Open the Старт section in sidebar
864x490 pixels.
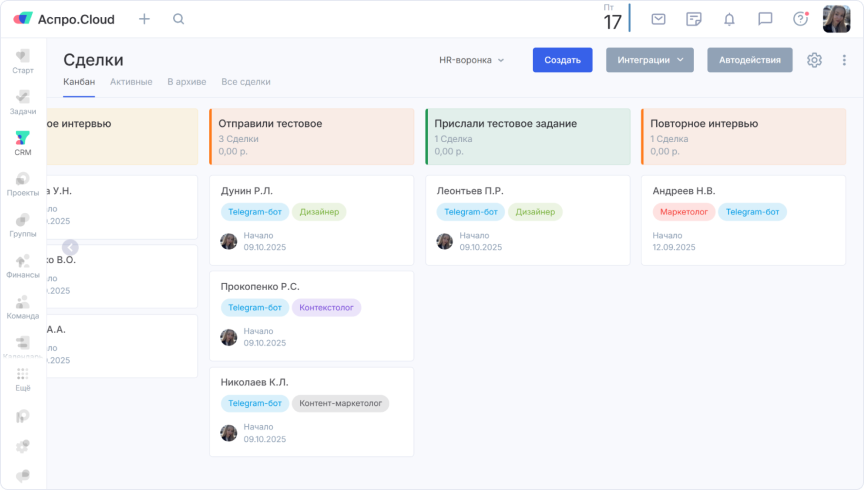click(22, 60)
